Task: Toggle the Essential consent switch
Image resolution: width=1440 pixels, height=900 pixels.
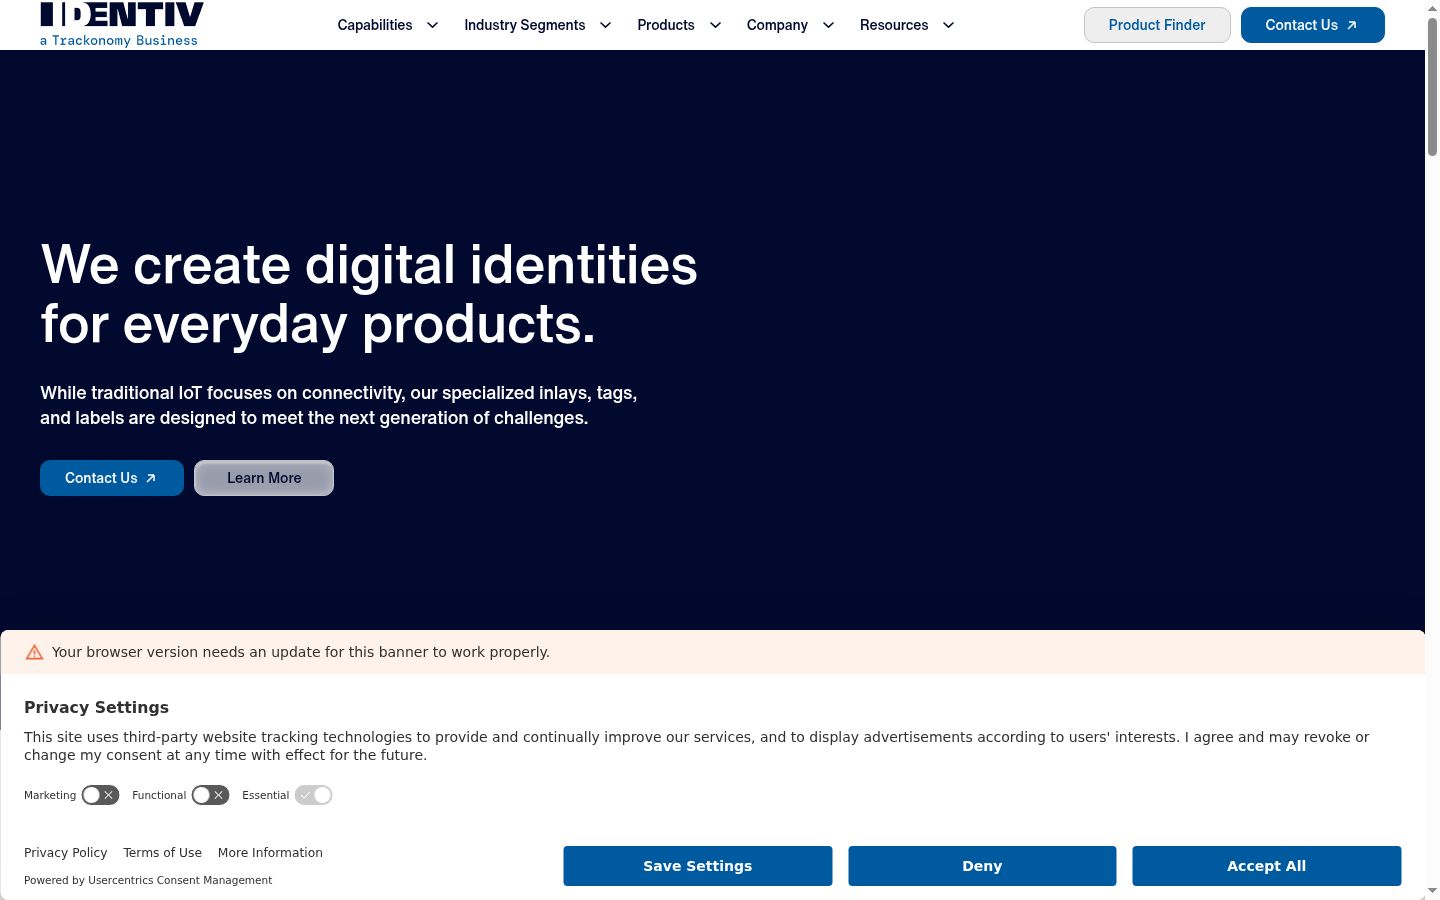Action: click(313, 795)
